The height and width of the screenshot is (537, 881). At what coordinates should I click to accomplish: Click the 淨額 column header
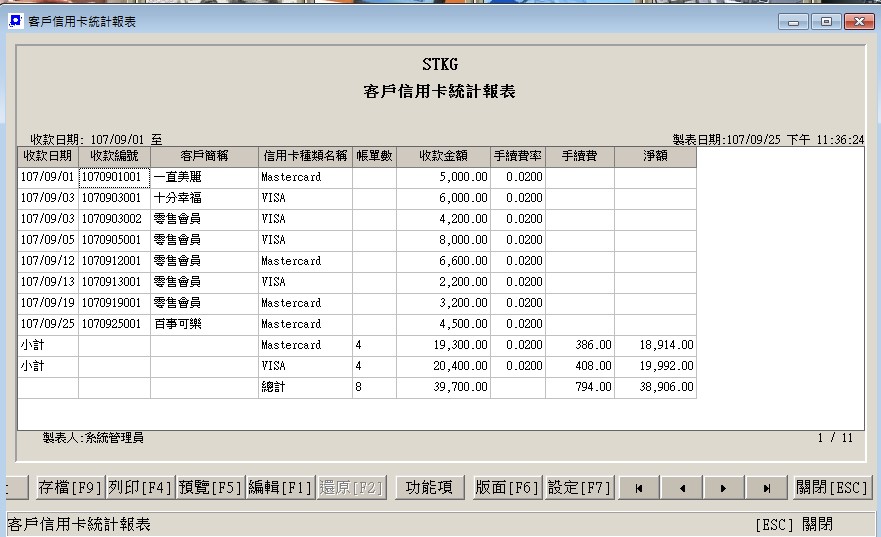coord(655,156)
